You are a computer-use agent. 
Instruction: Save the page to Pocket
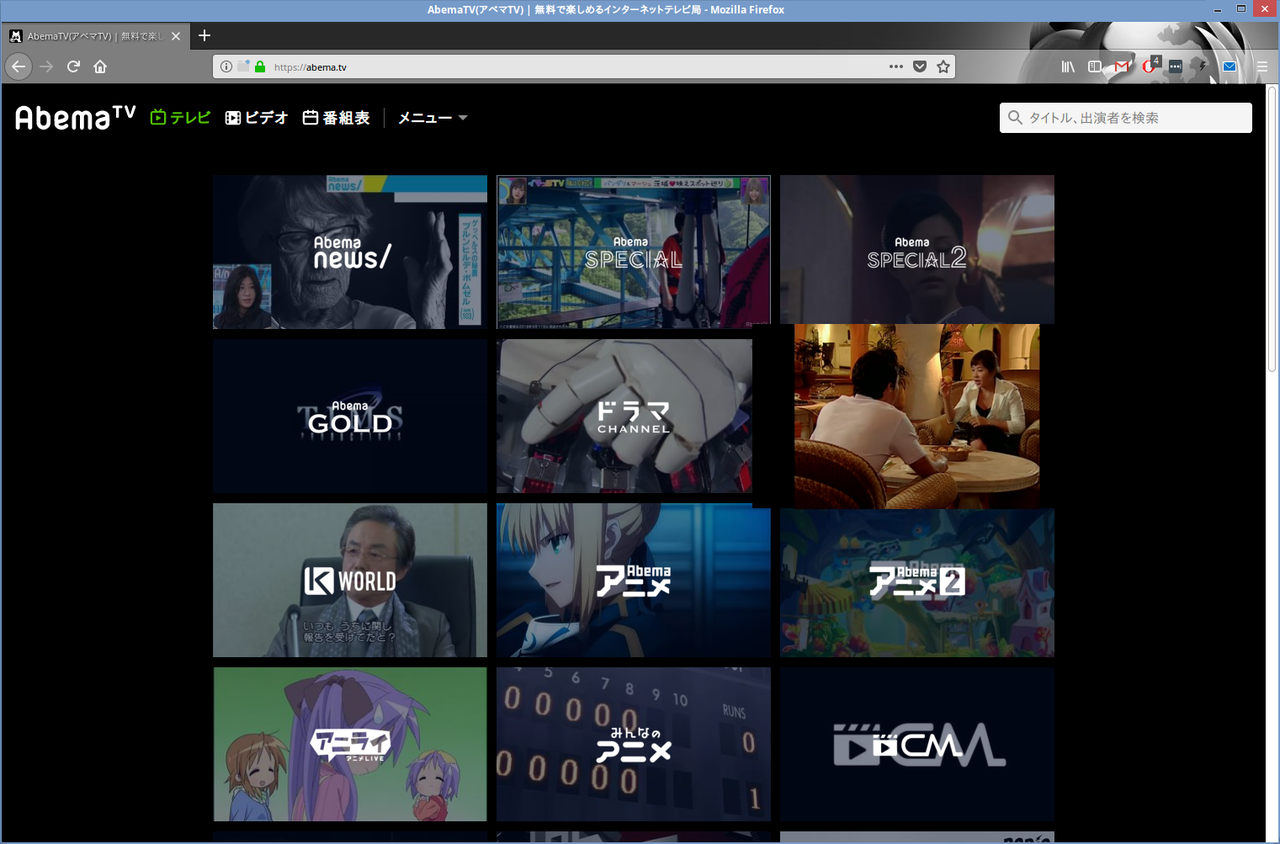(920, 67)
